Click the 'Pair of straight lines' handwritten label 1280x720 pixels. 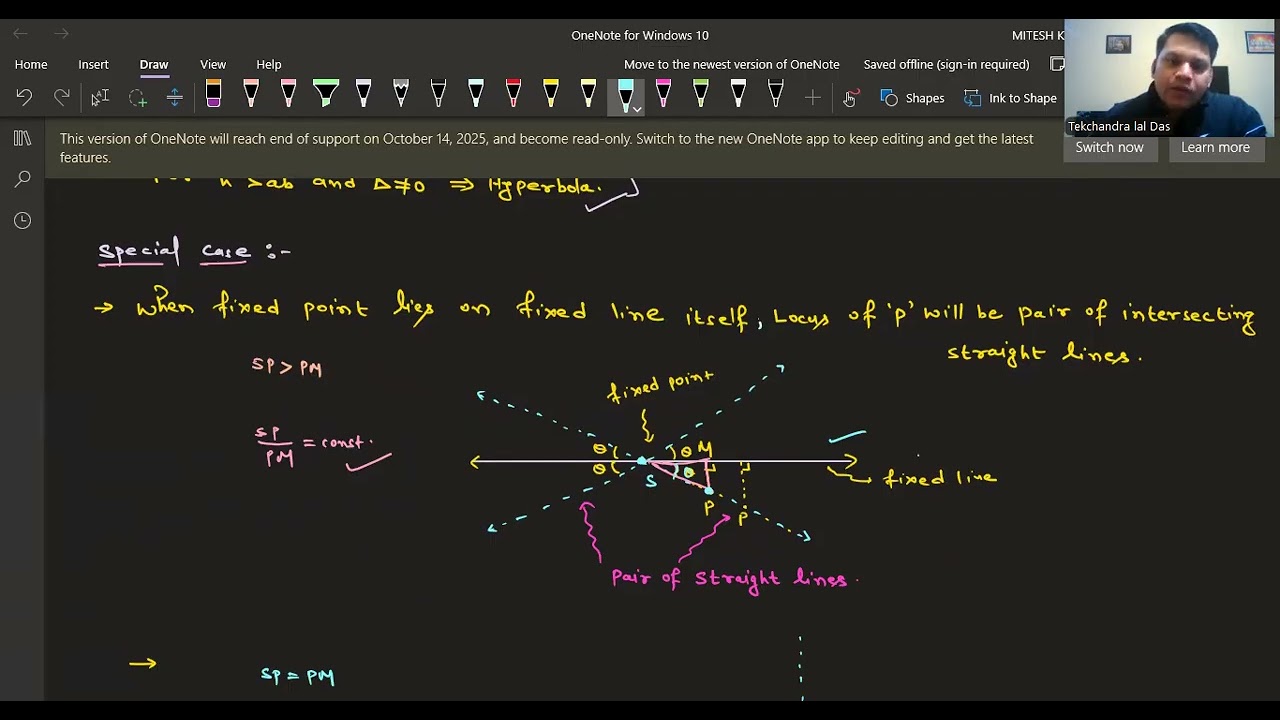pos(730,579)
